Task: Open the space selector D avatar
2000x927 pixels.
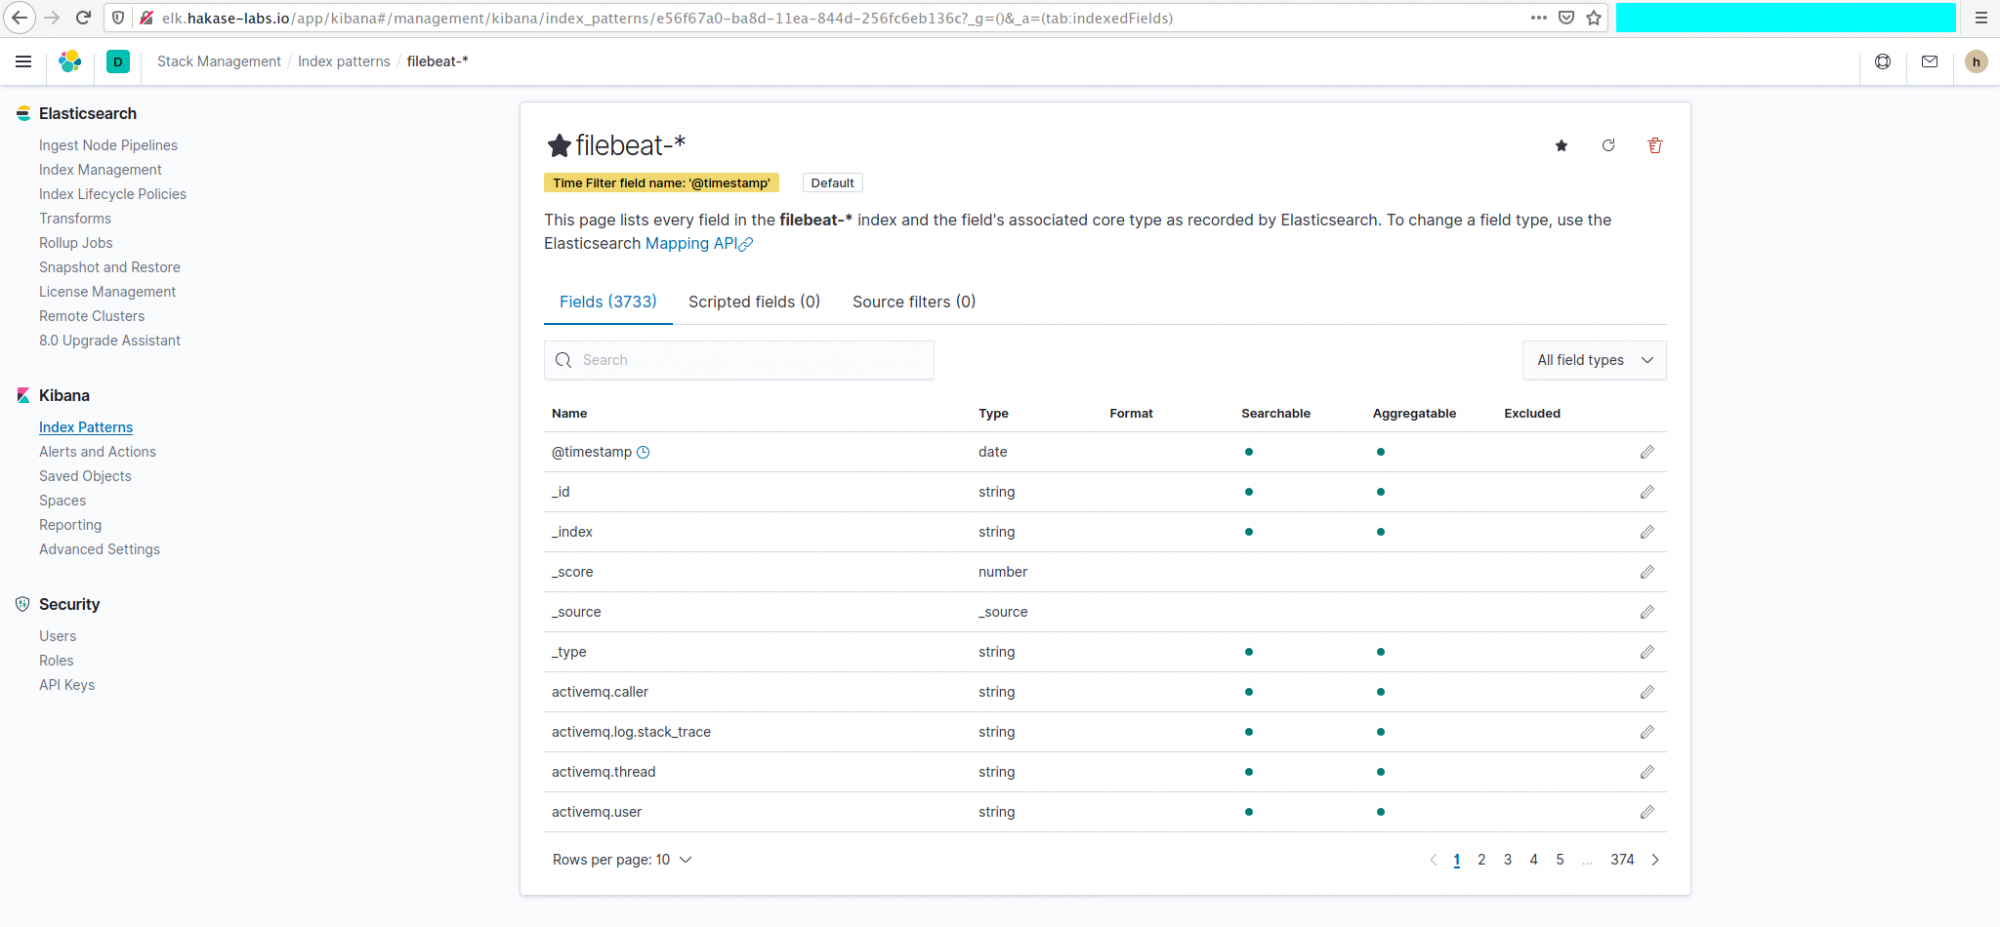Action: (x=118, y=62)
